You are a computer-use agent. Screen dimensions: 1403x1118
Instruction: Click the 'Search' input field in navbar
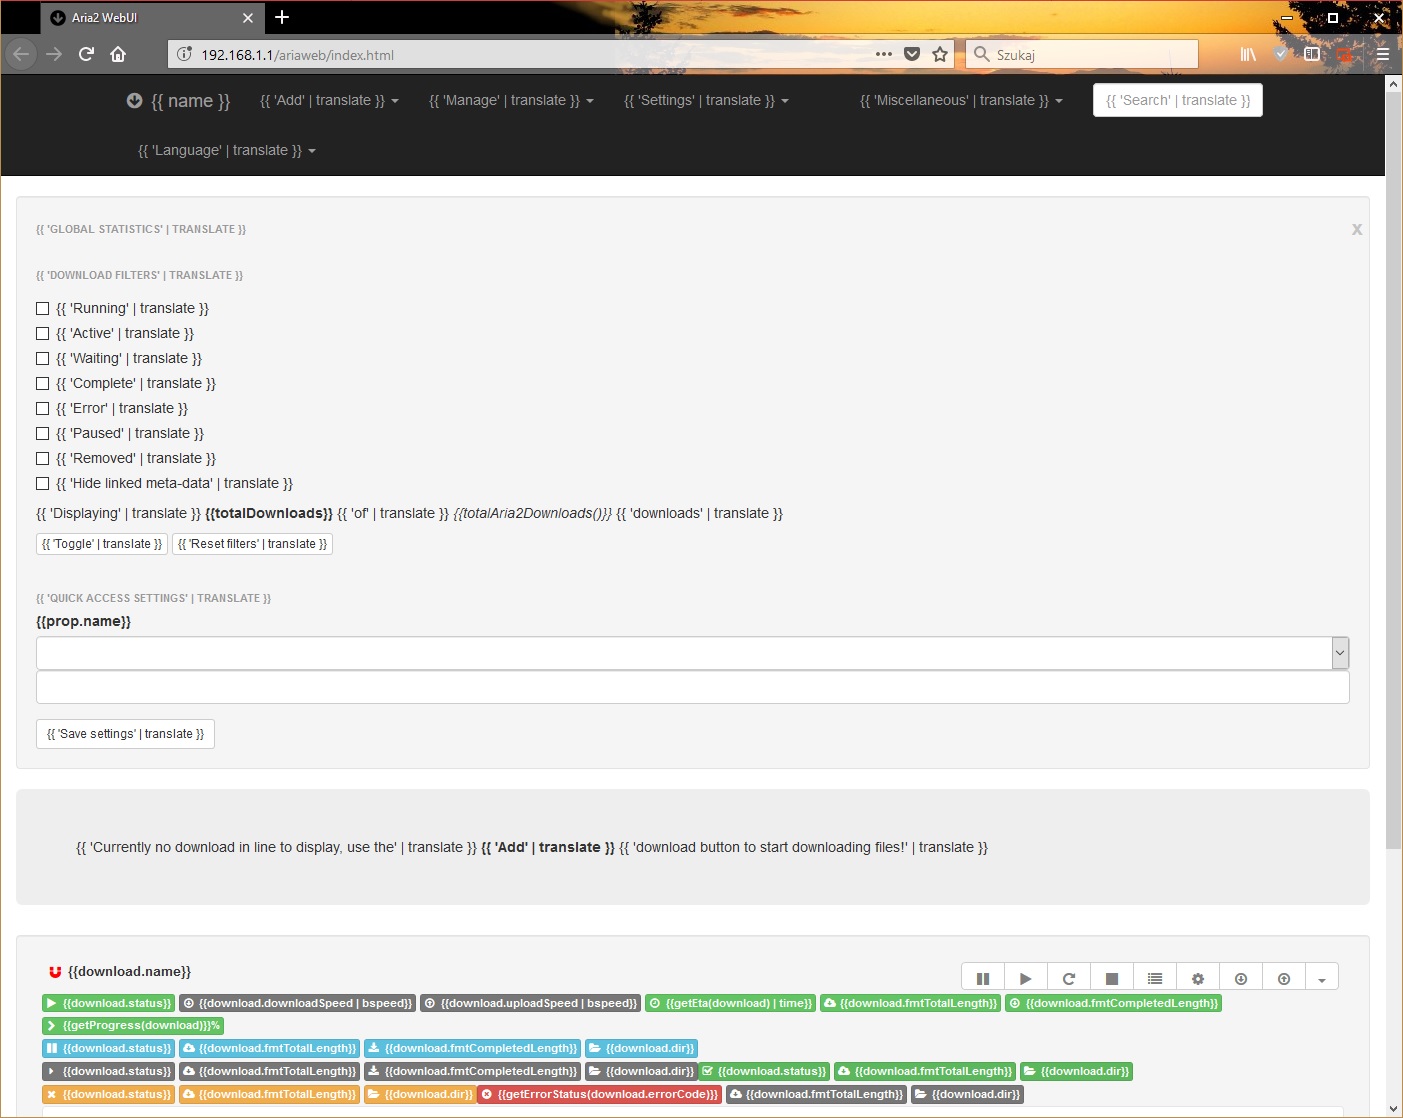pos(1177,101)
